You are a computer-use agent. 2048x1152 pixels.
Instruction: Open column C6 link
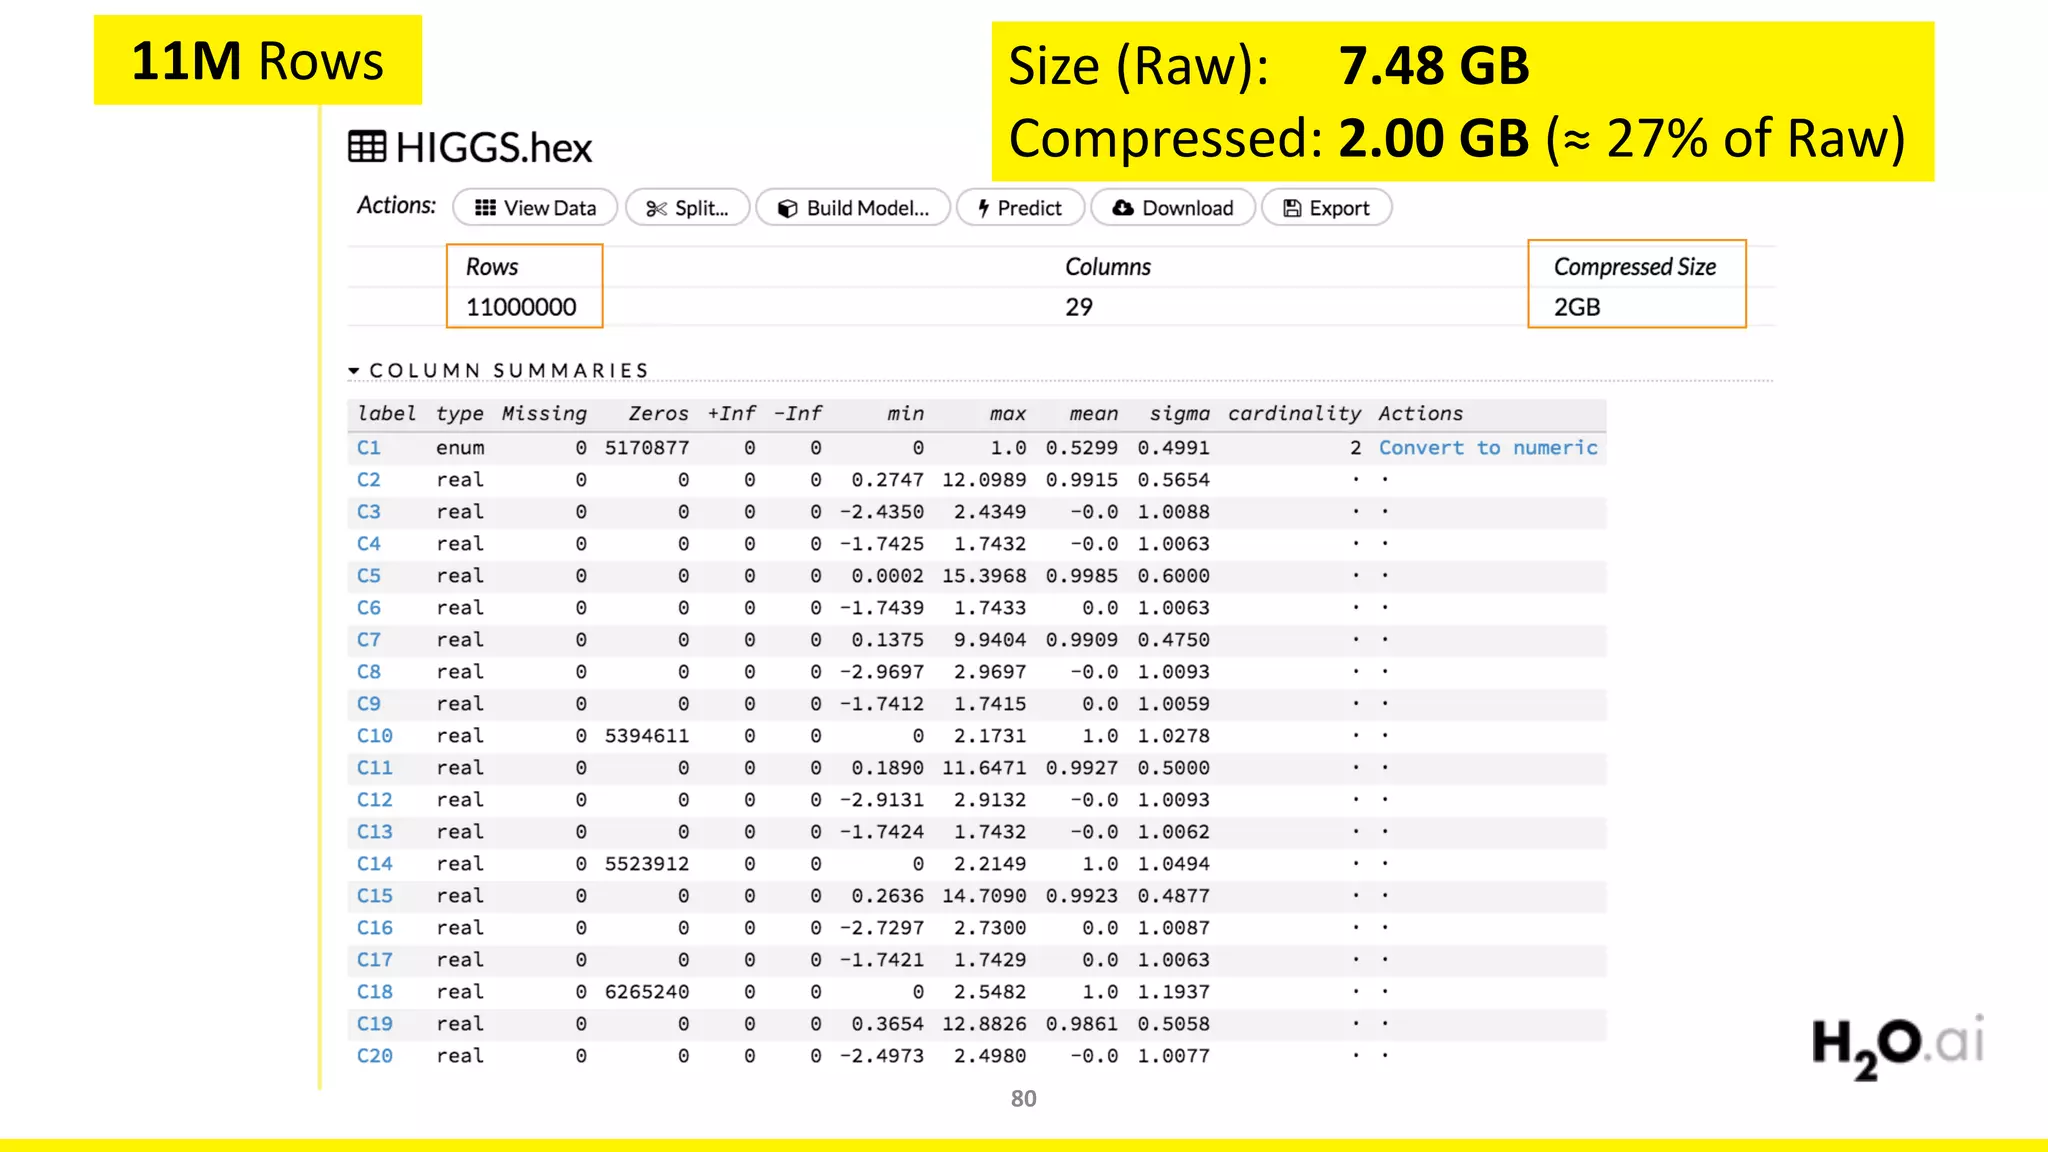coord(369,608)
